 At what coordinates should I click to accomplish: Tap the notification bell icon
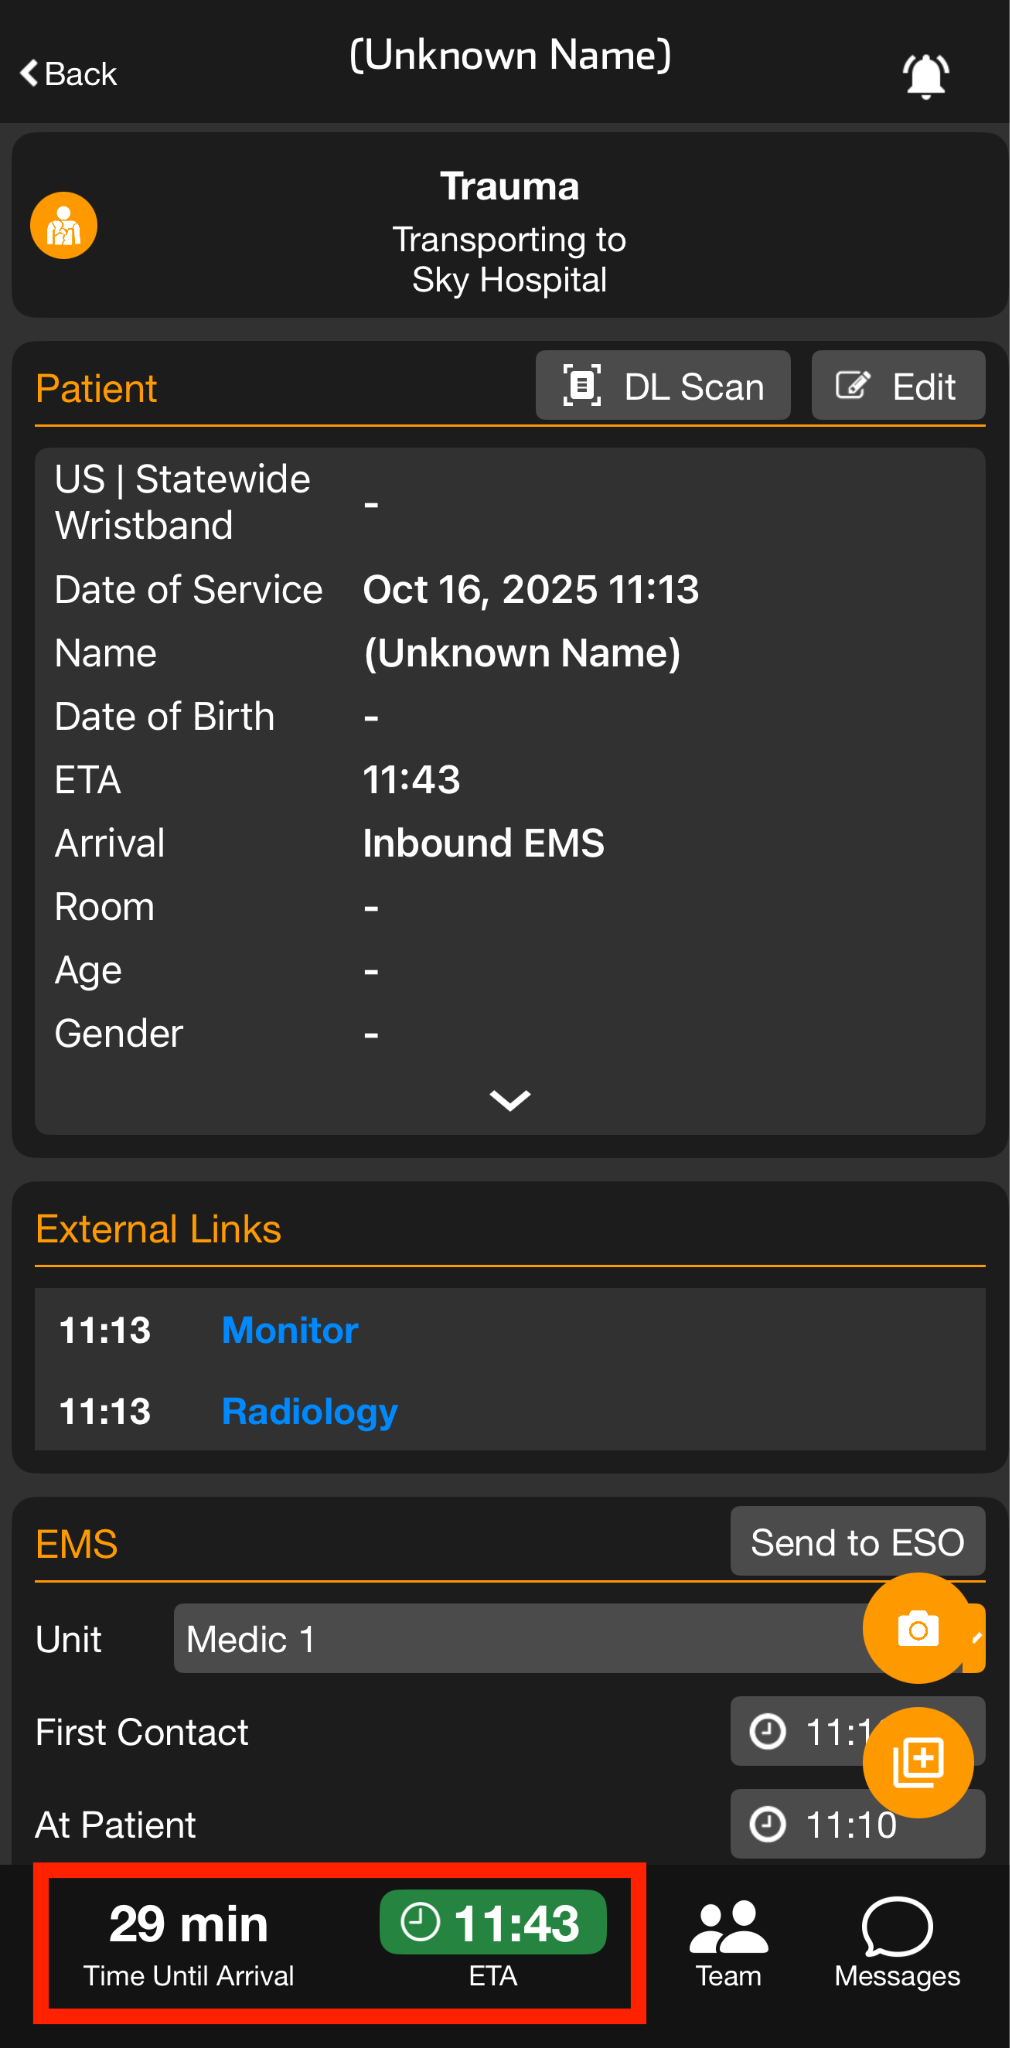925,76
